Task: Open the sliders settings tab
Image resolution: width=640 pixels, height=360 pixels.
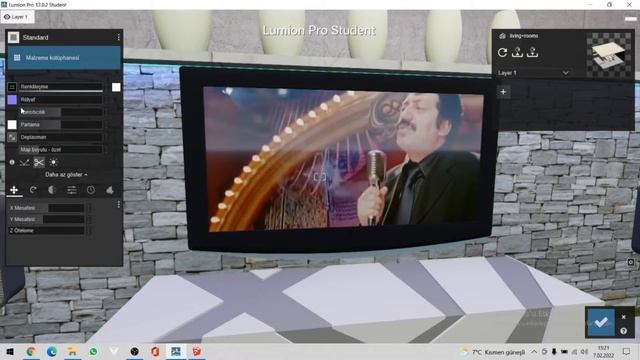Action: tap(71, 190)
